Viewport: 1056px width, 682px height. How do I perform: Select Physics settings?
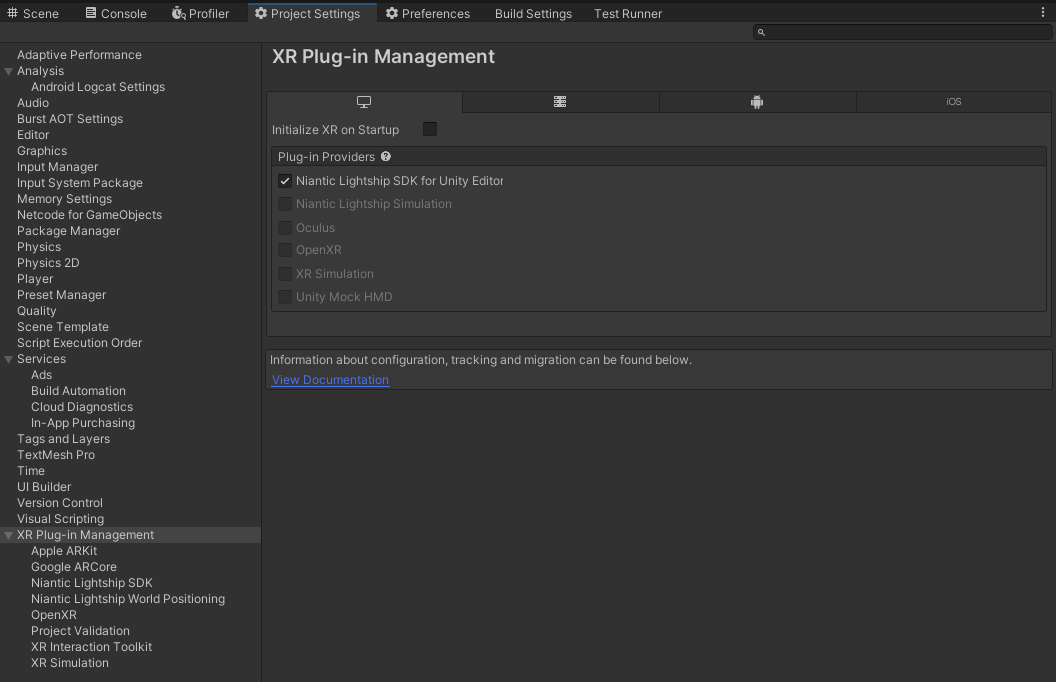(x=39, y=247)
